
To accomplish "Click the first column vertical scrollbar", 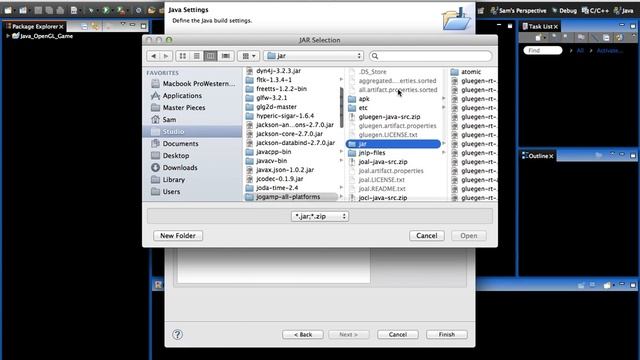I will point(341,108).
